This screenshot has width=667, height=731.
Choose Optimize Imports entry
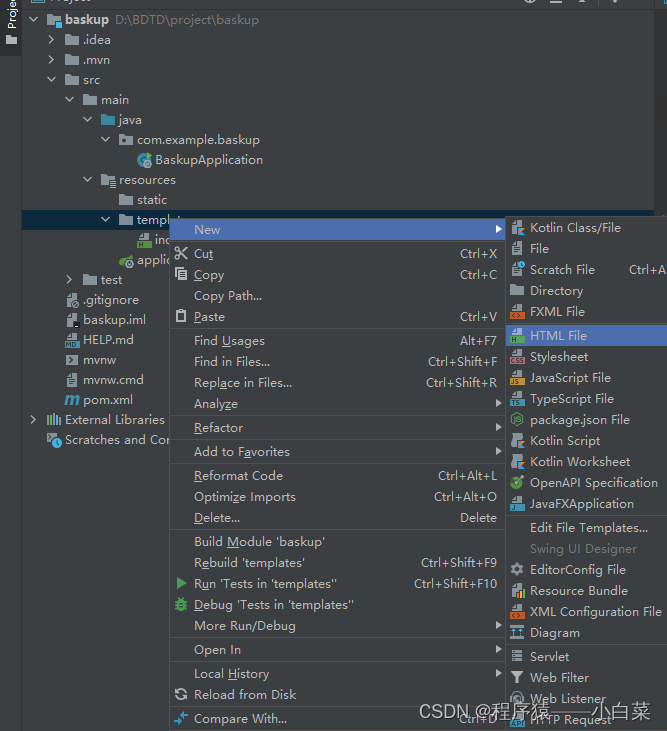coord(337,497)
